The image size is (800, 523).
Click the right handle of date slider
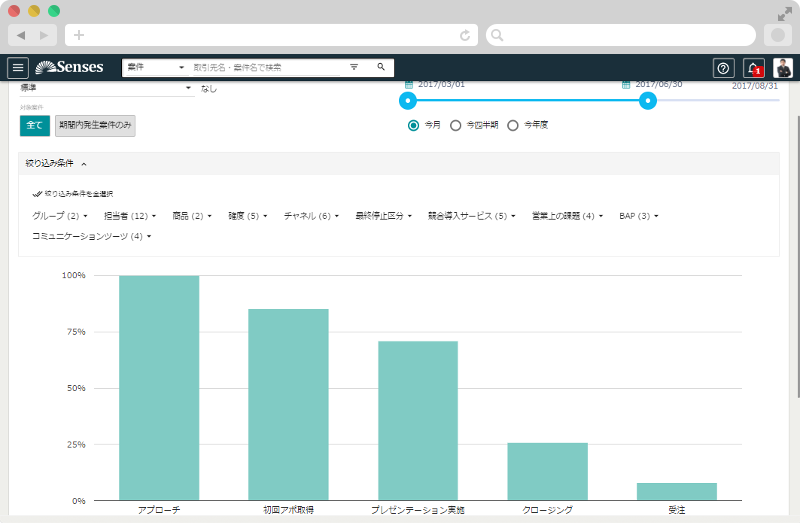[648, 101]
